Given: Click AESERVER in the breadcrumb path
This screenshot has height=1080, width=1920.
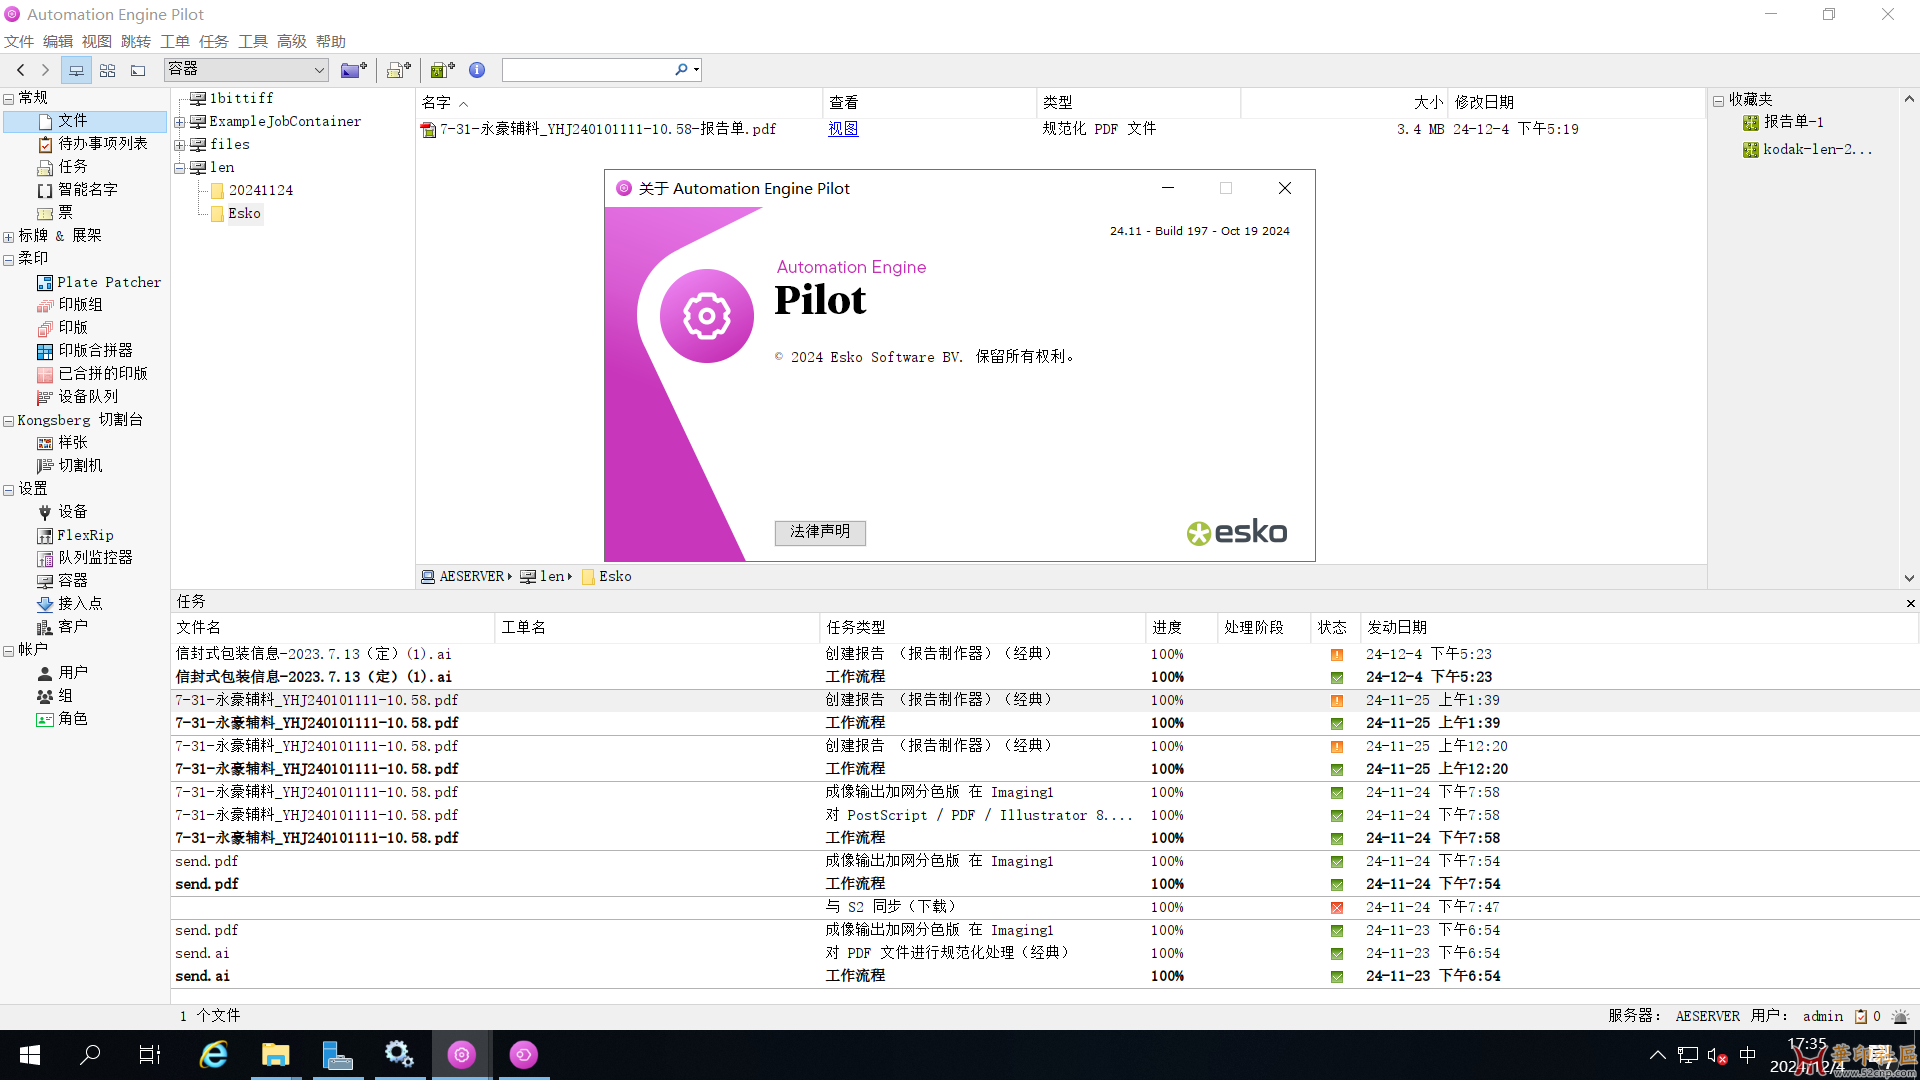Looking at the screenshot, I should pos(463,576).
